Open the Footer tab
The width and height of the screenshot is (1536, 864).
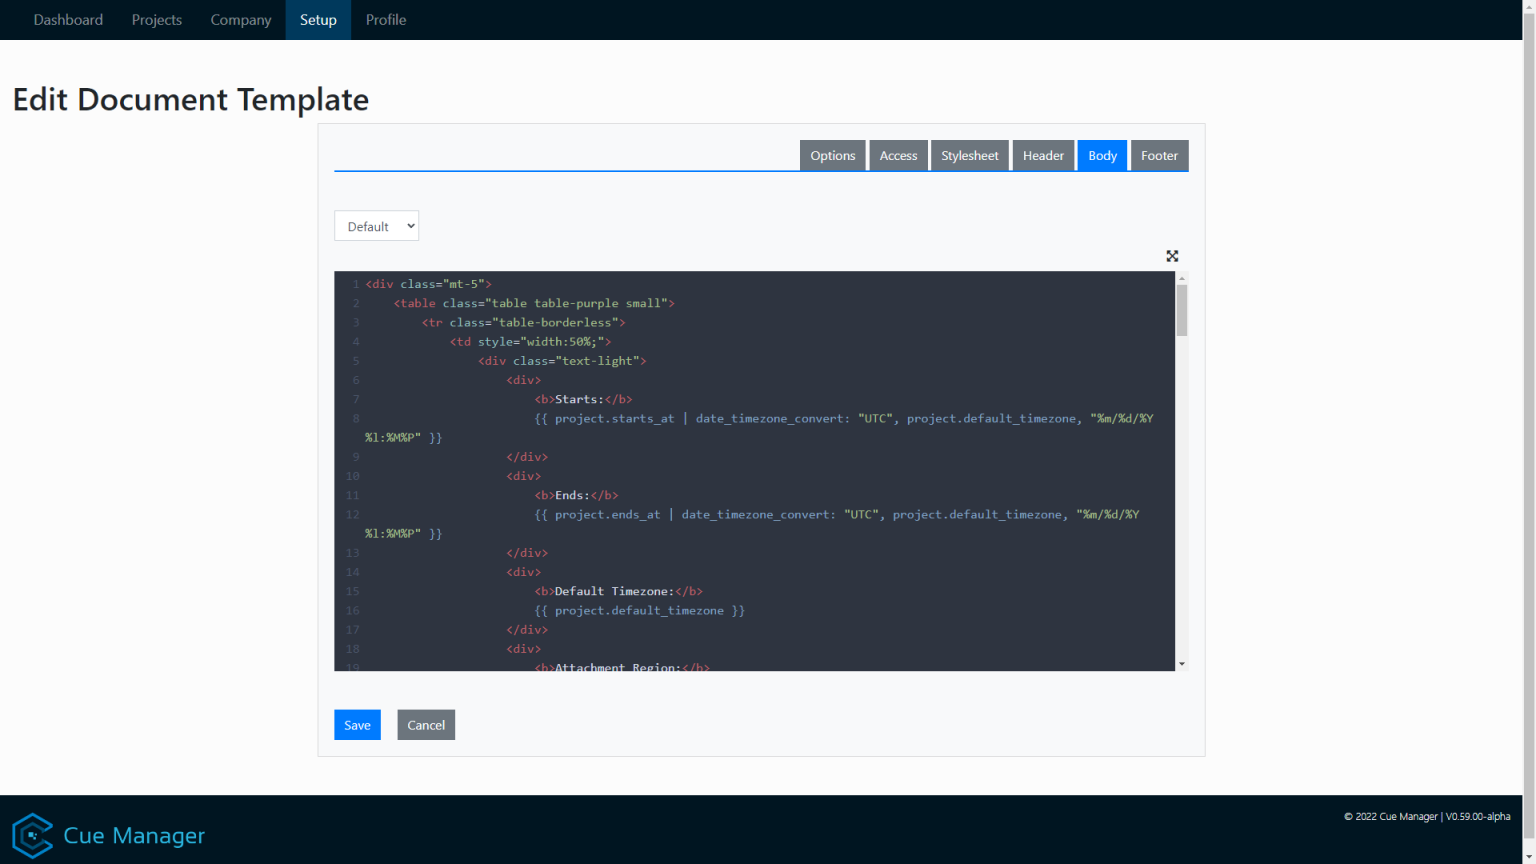coord(1159,155)
